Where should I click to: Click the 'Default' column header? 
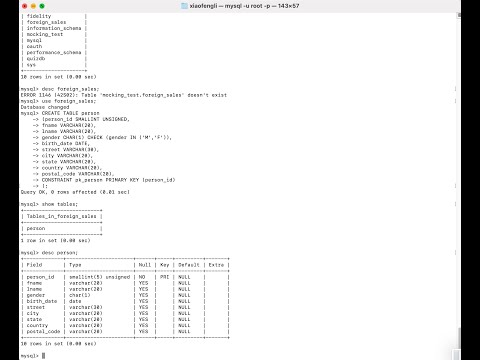click(189, 265)
